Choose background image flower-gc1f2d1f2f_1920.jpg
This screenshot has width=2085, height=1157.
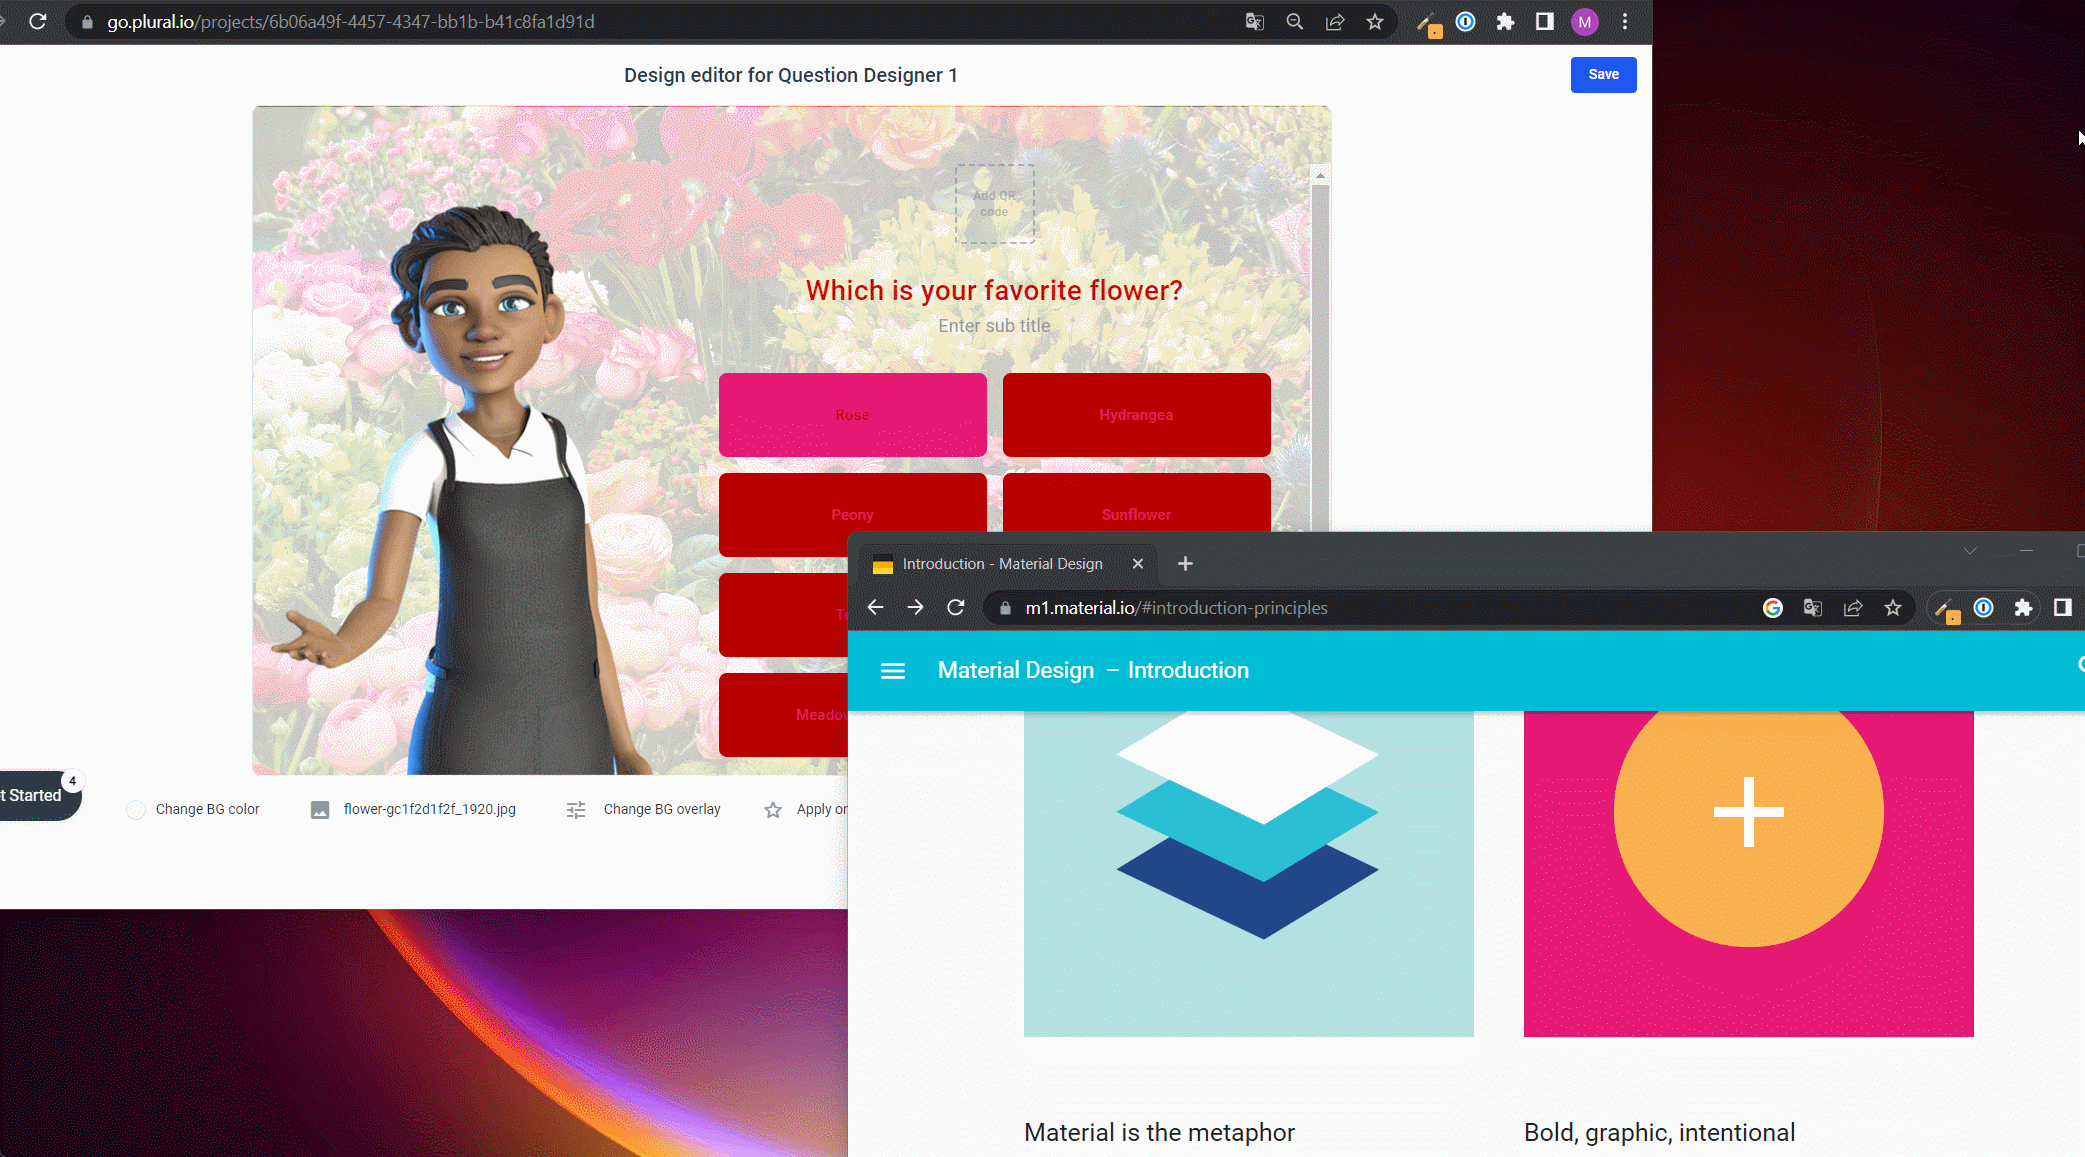413,809
